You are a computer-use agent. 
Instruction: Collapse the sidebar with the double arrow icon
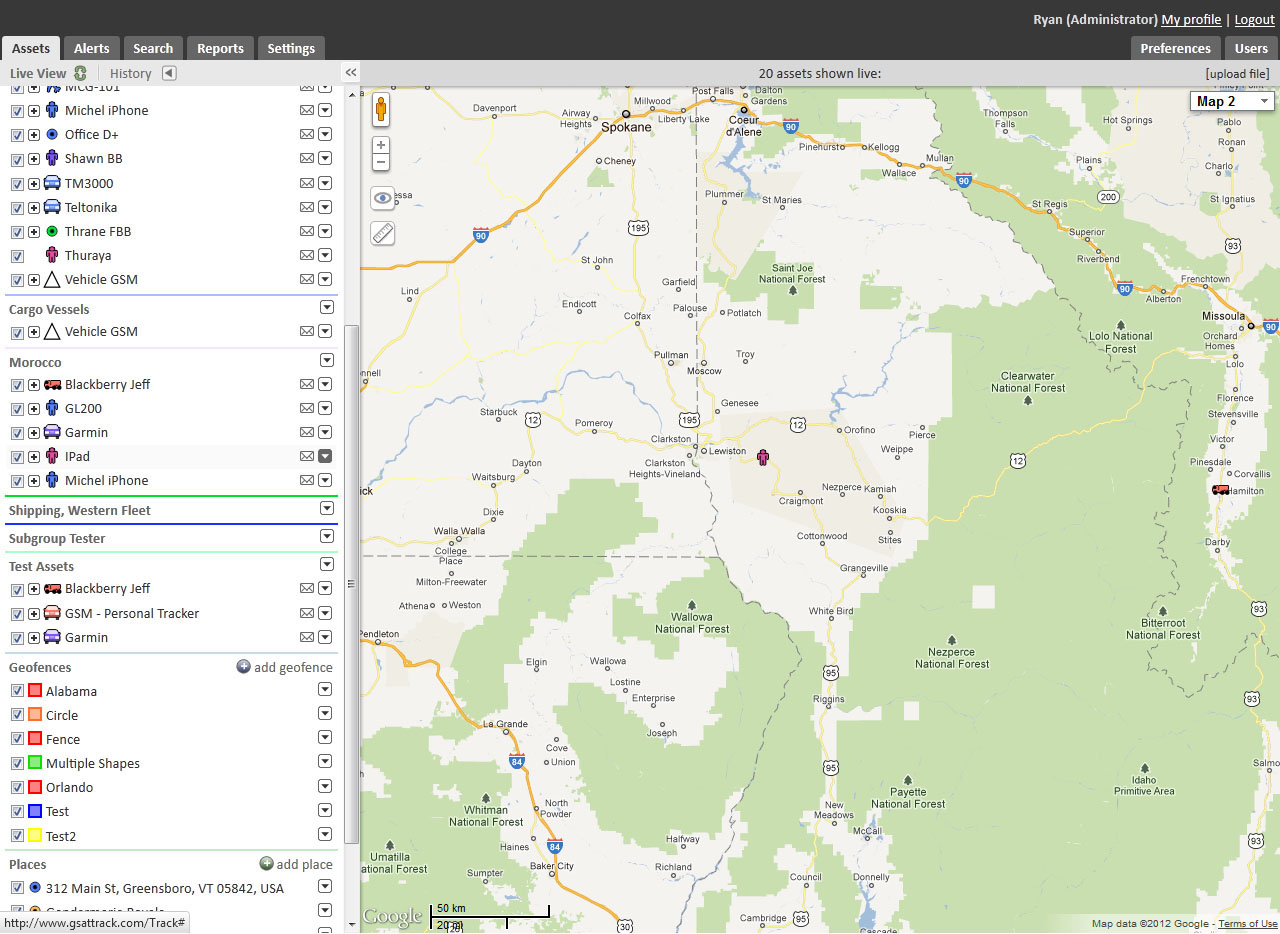point(351,73)
